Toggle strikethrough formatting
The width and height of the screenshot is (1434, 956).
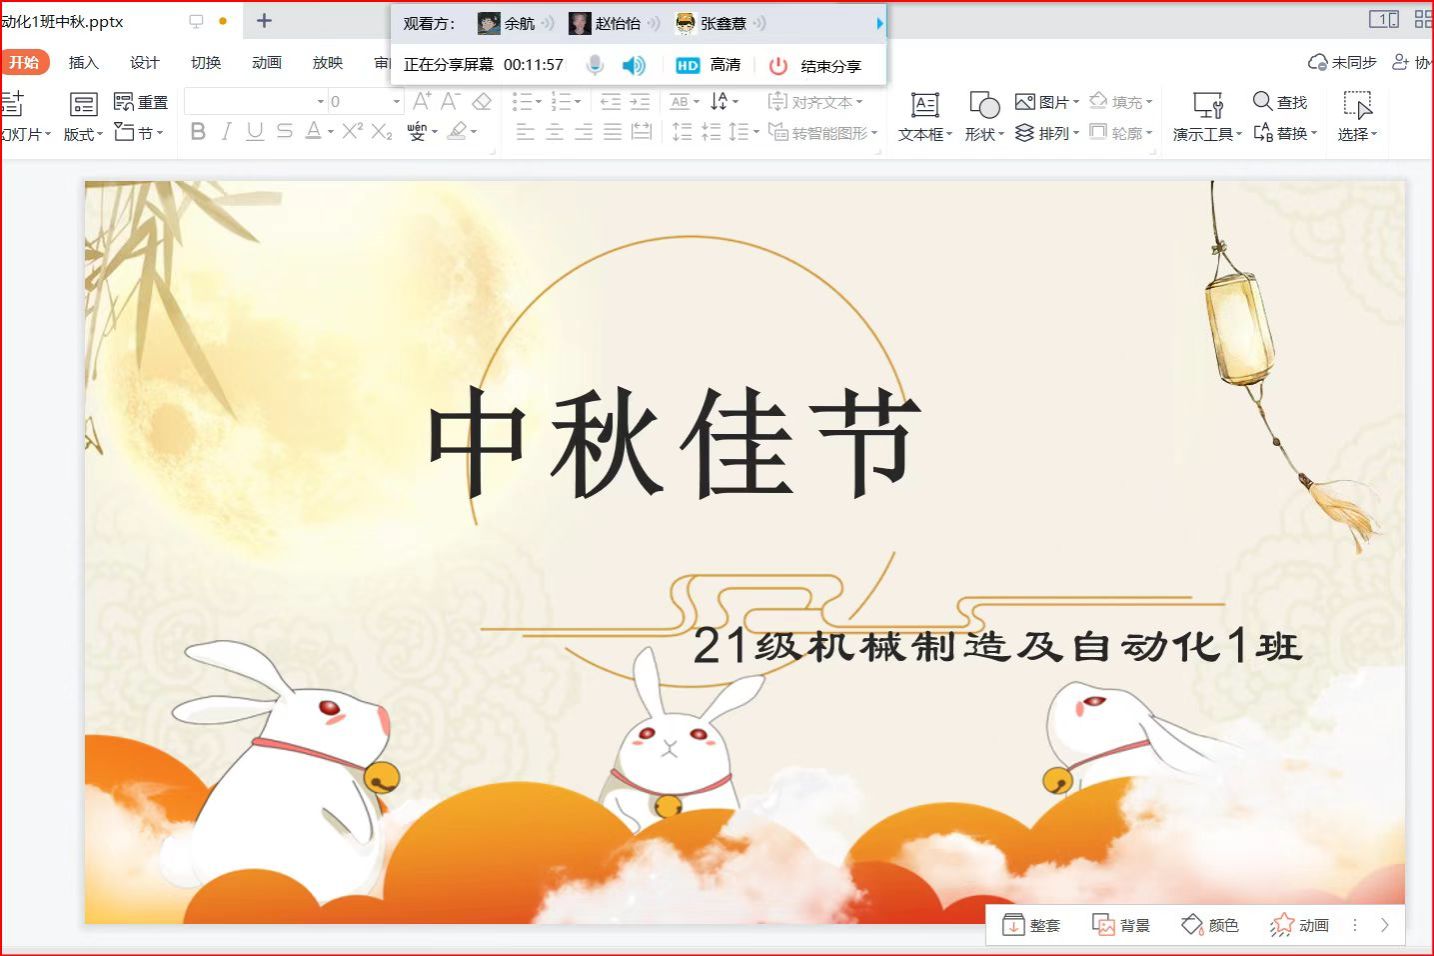pos(284,131)
